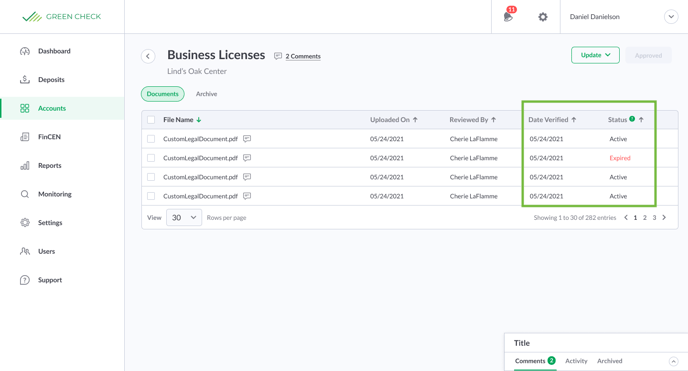This screenshot has width=688, height=371.
Task: Click the Dashboard sidebar icon
Action: (25, 51)
